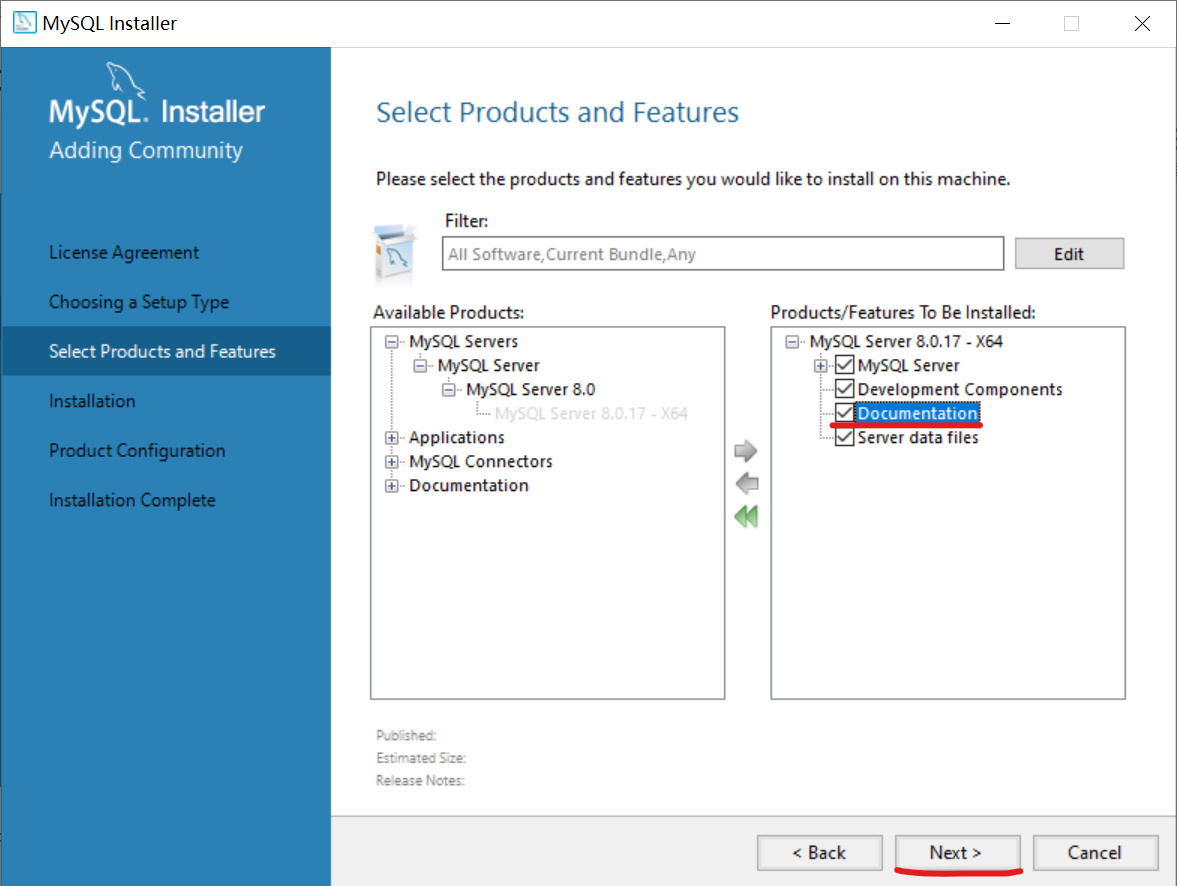Click the right arrow add-product icon
Viewport: 1177px width, 886px height.
tap(745, 451)
